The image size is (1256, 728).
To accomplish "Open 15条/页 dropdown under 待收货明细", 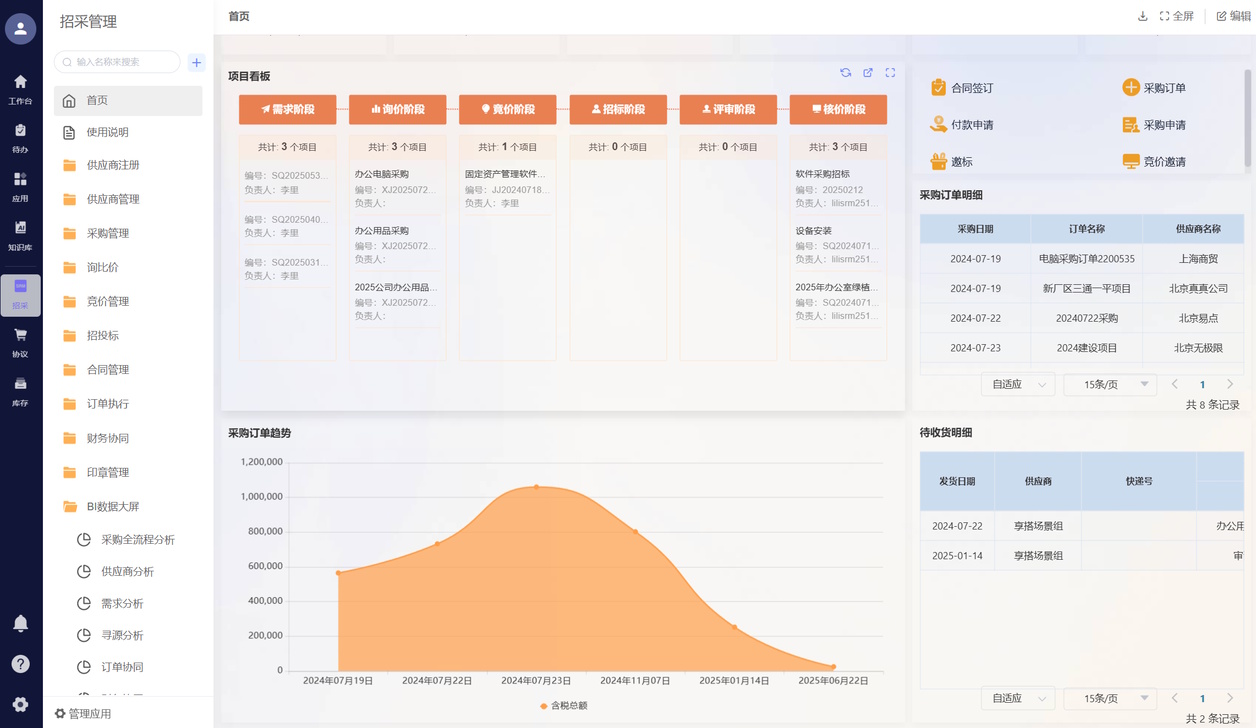I will point(1110,698).
